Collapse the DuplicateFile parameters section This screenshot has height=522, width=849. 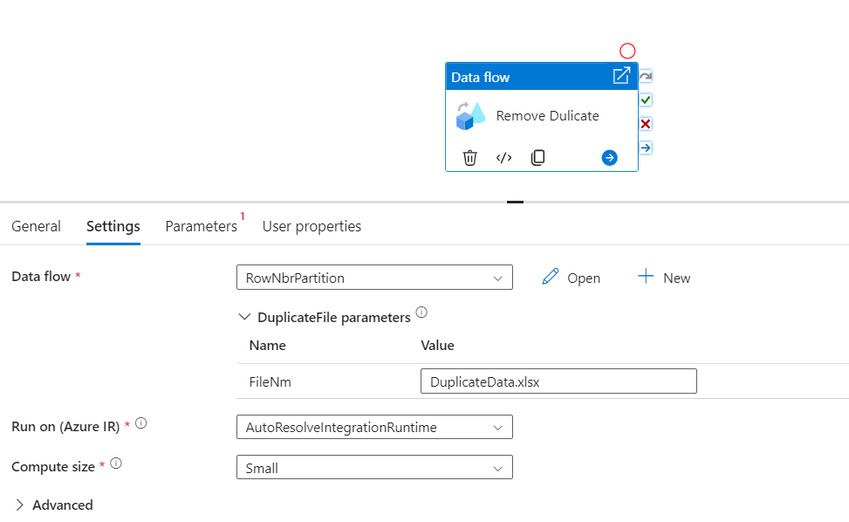pyautogui.click(x=244, y=317)
